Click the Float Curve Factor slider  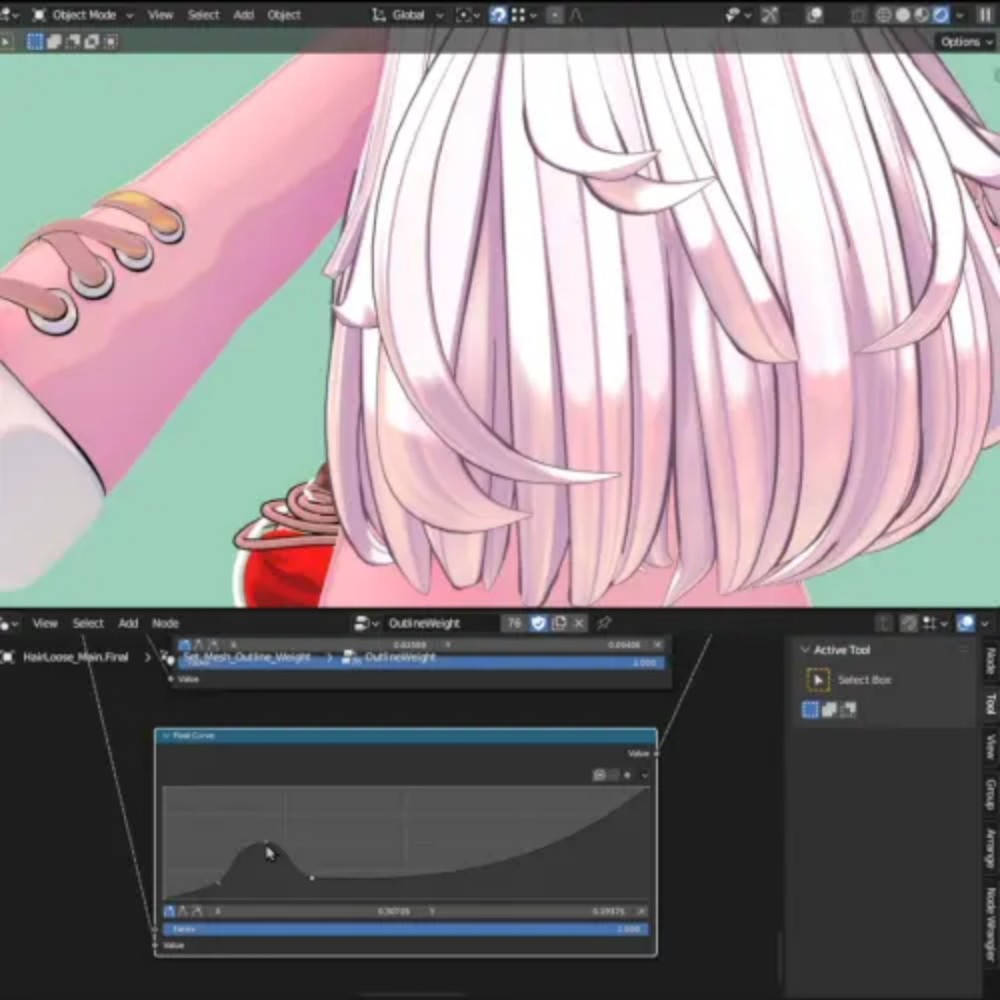tap(406, 929)
